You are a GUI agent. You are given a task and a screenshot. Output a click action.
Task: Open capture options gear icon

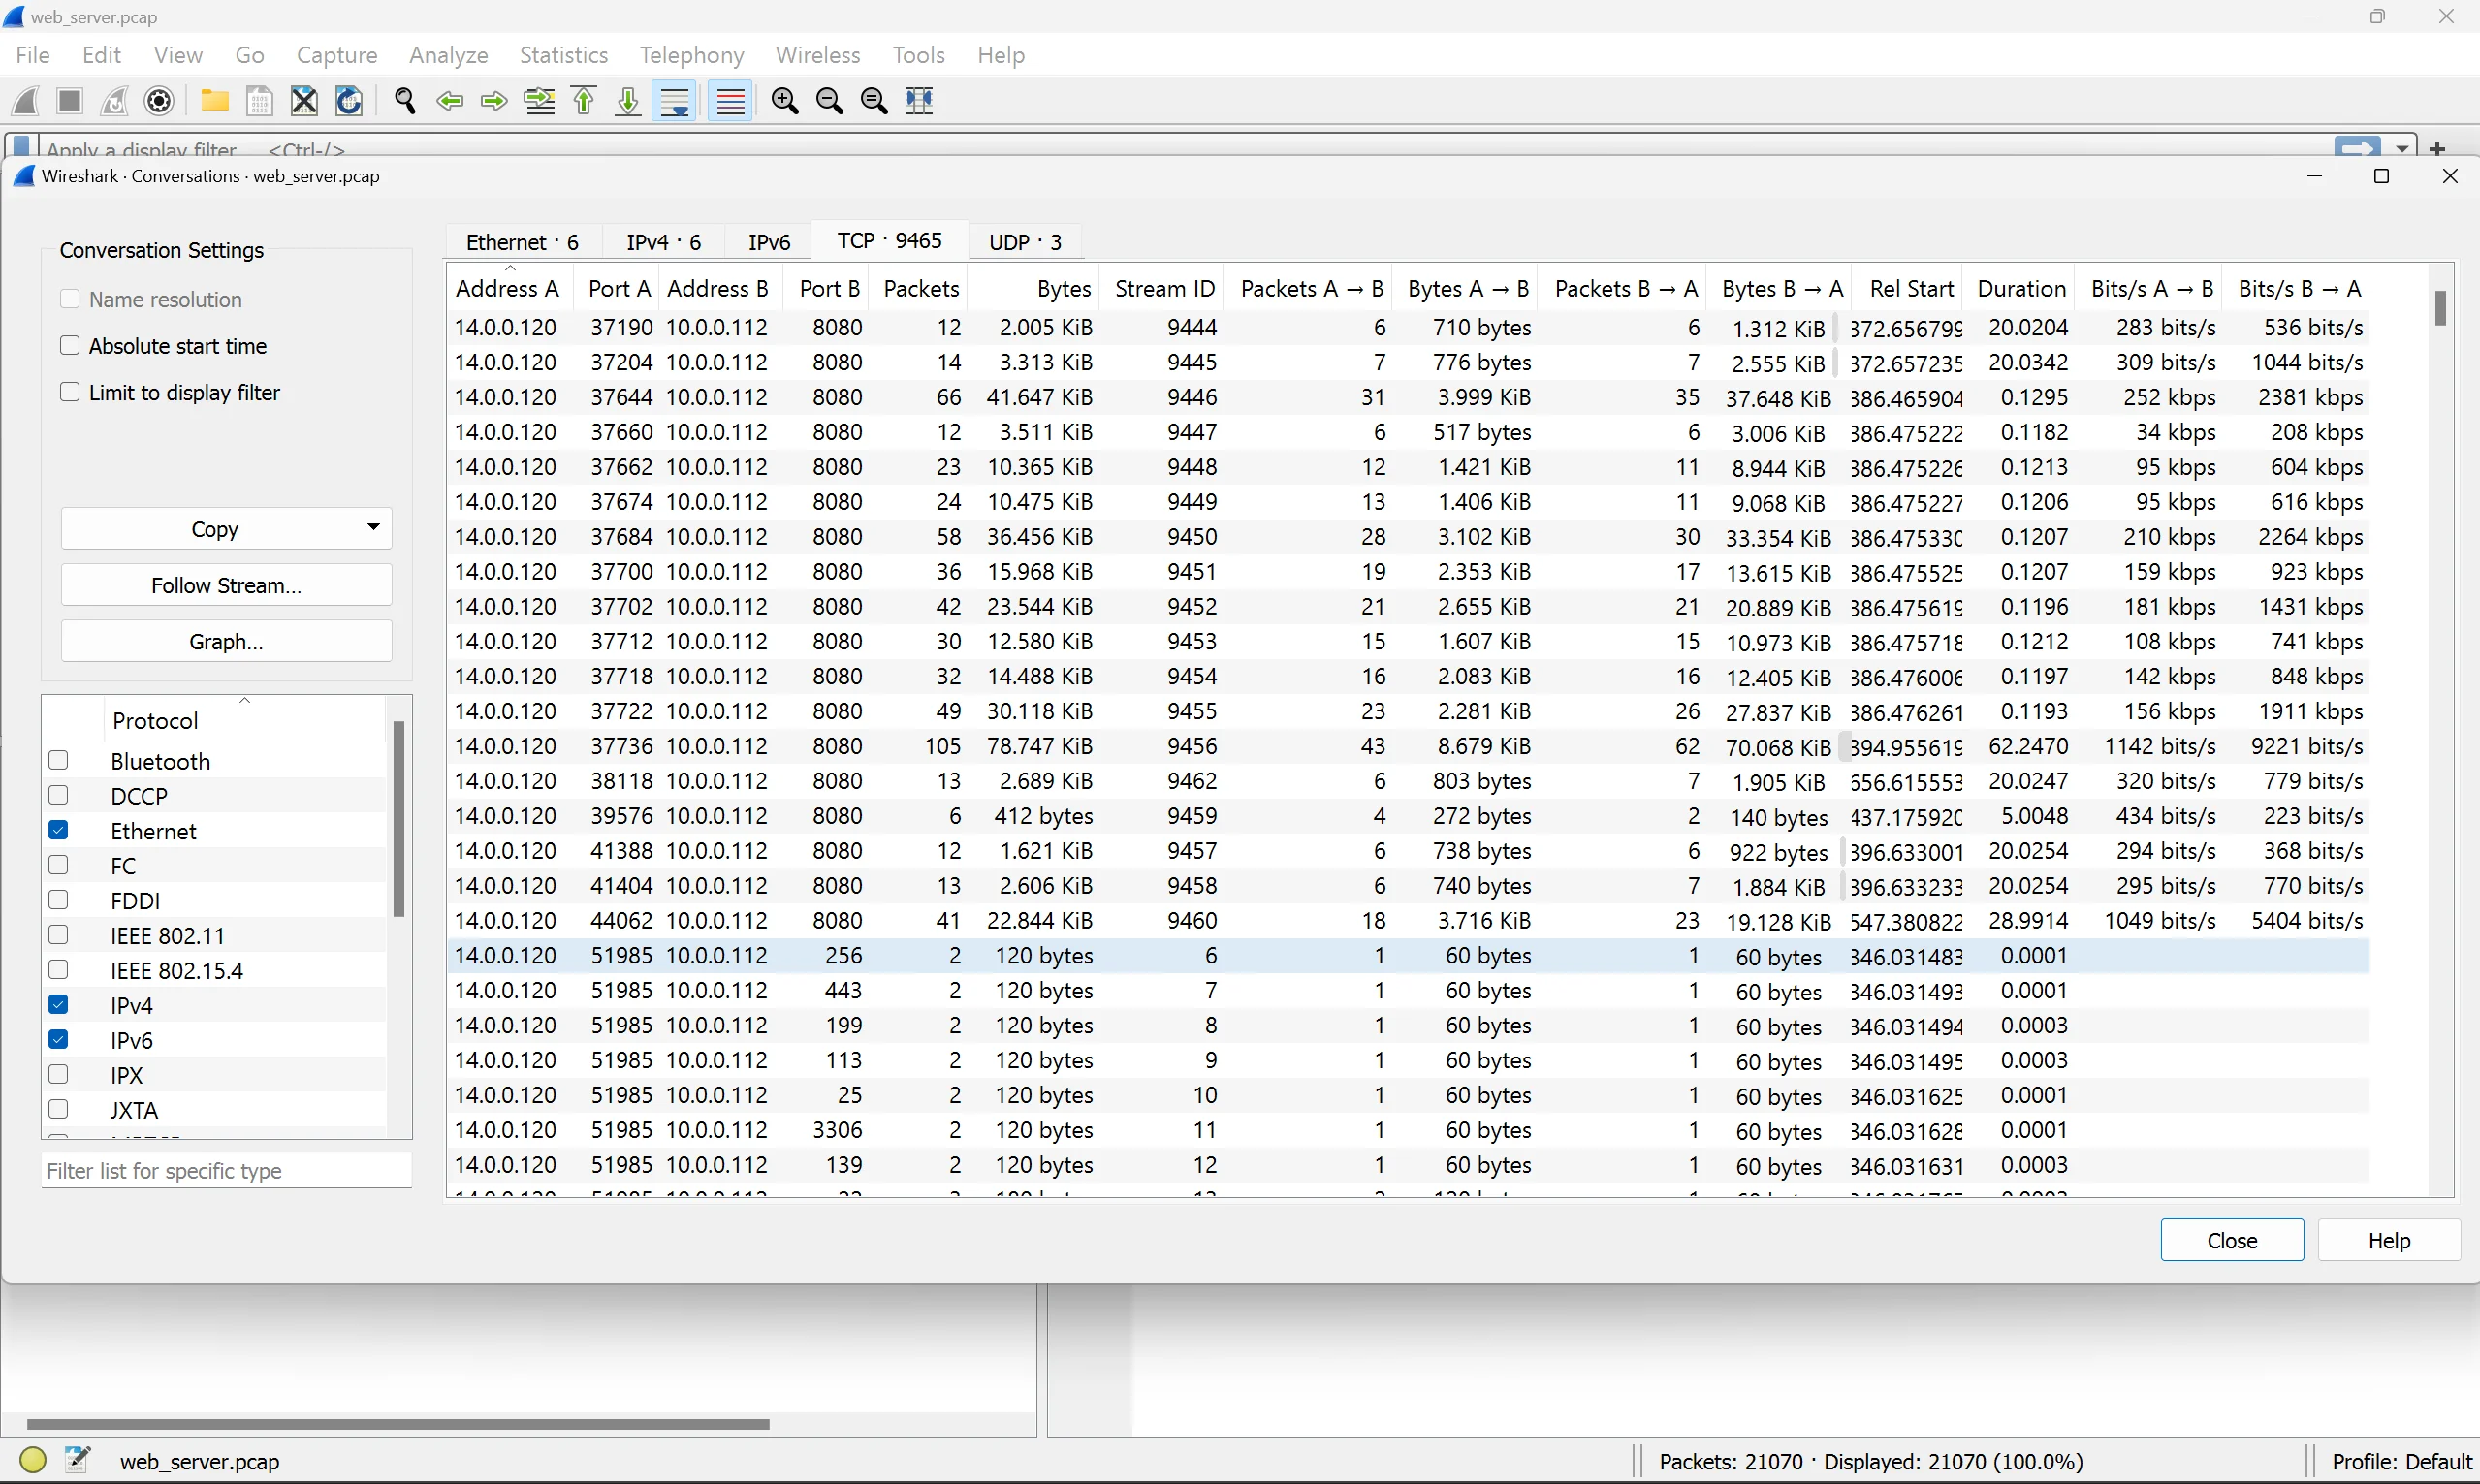(160, 101)
